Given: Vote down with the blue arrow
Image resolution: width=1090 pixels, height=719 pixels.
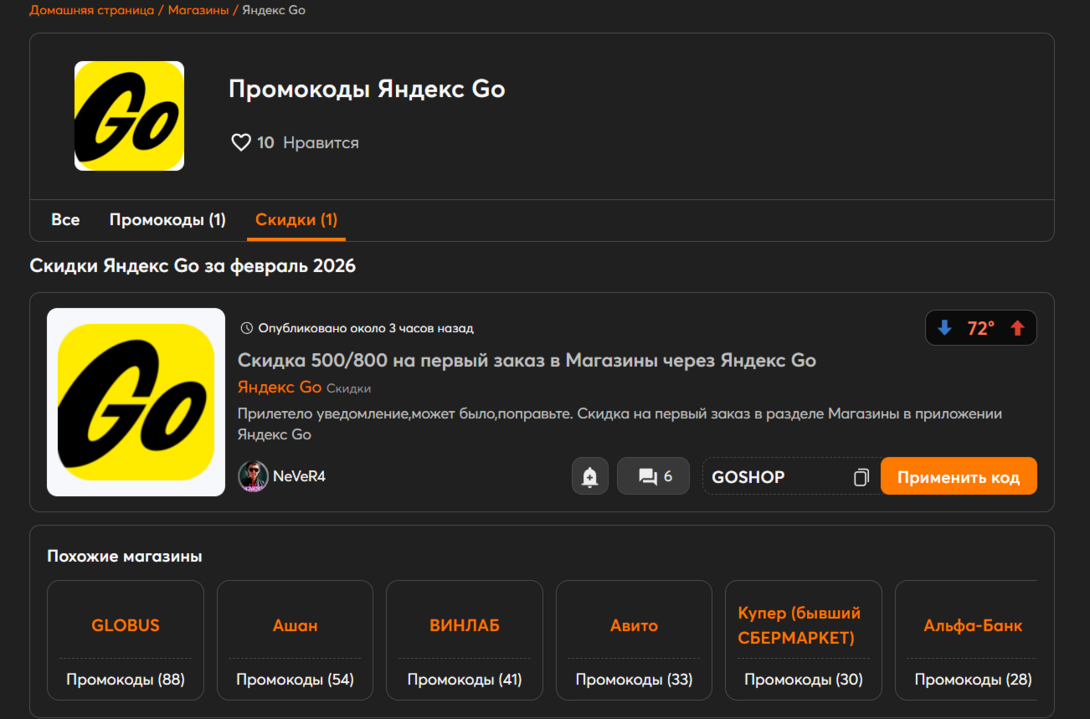Looking at the screenshot, I should (x=944, y=328).
